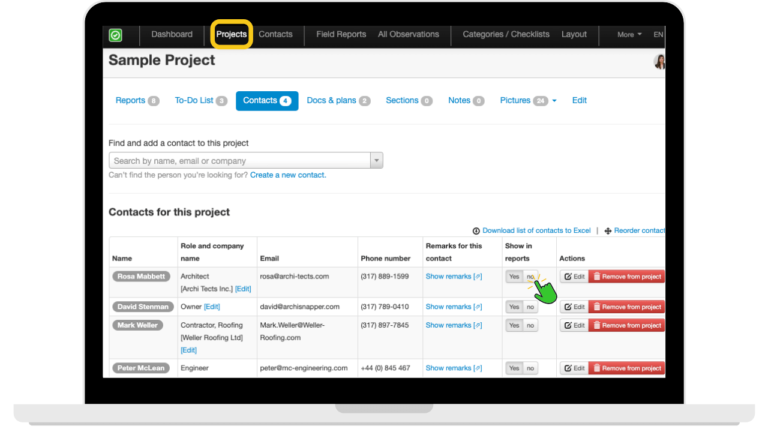Image resolution: width=768 pixels, height=432 pixels.
Task: Open Layout in the navigation bar
Action: point(574,34)
